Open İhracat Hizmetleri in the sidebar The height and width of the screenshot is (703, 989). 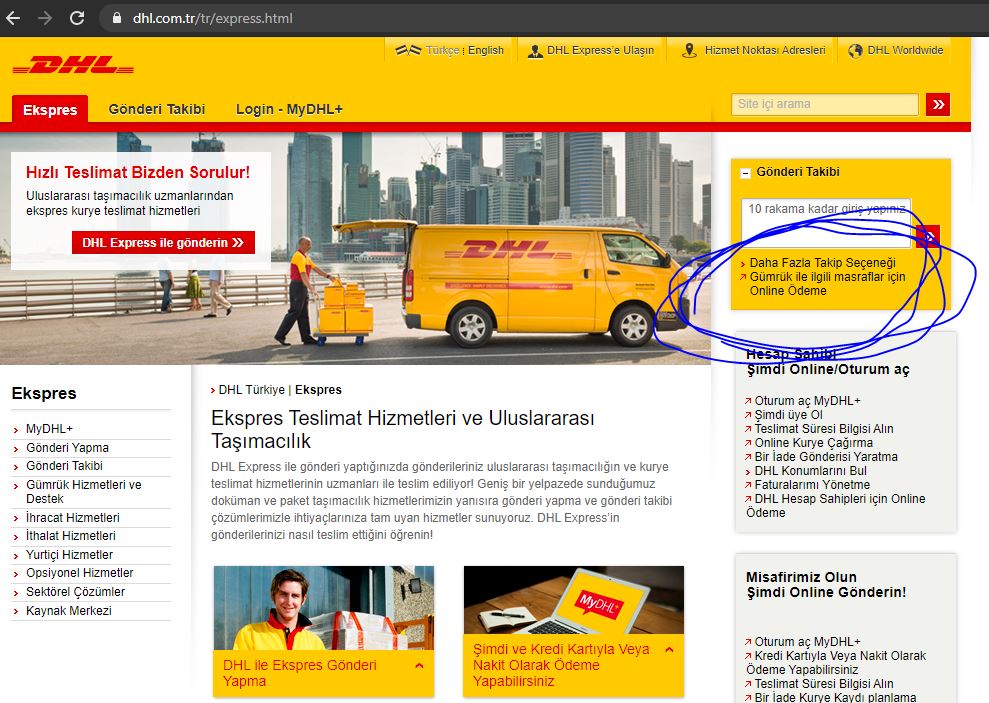pyautogui.click(x=73, y=518)
